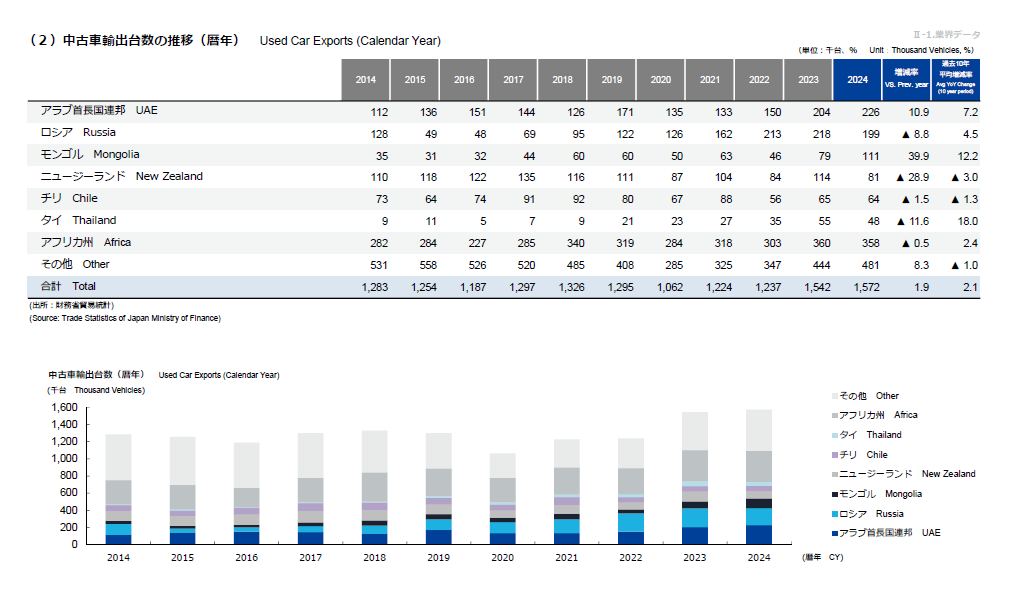Click the Mongolia legend color swatch
The image size is (1024, 599).
(x=834, y=494)
